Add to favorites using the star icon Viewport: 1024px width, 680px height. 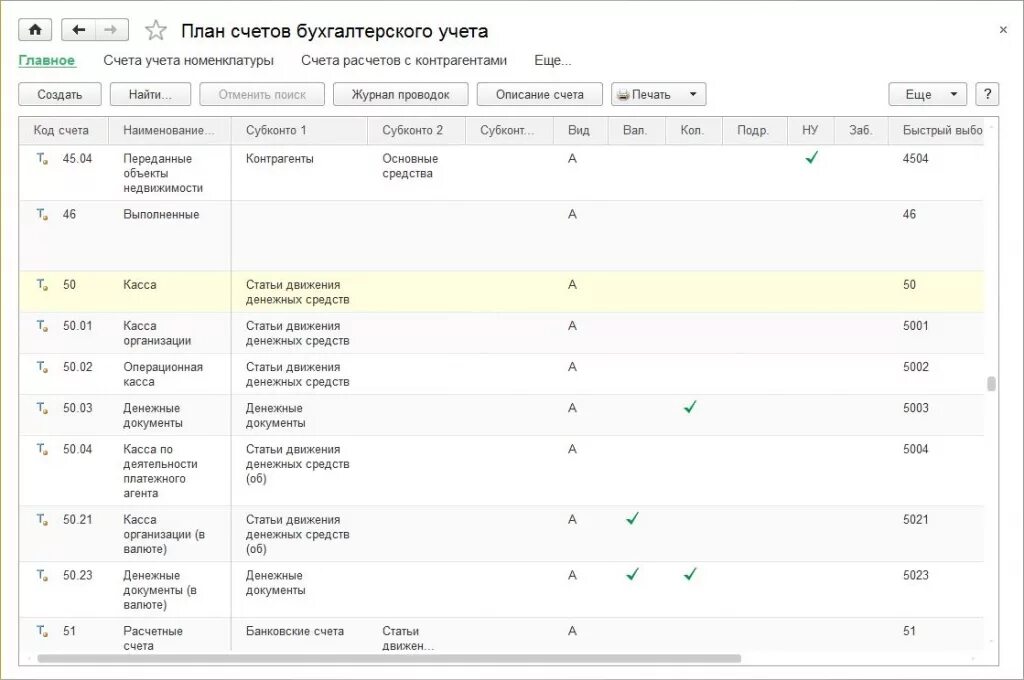point(155,30)
